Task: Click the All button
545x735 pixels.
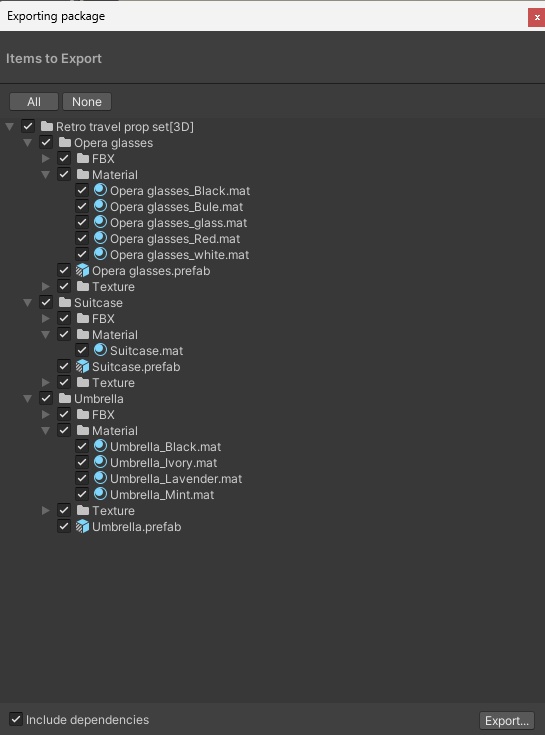Action: pyautogui.click(x=34, y=102)
